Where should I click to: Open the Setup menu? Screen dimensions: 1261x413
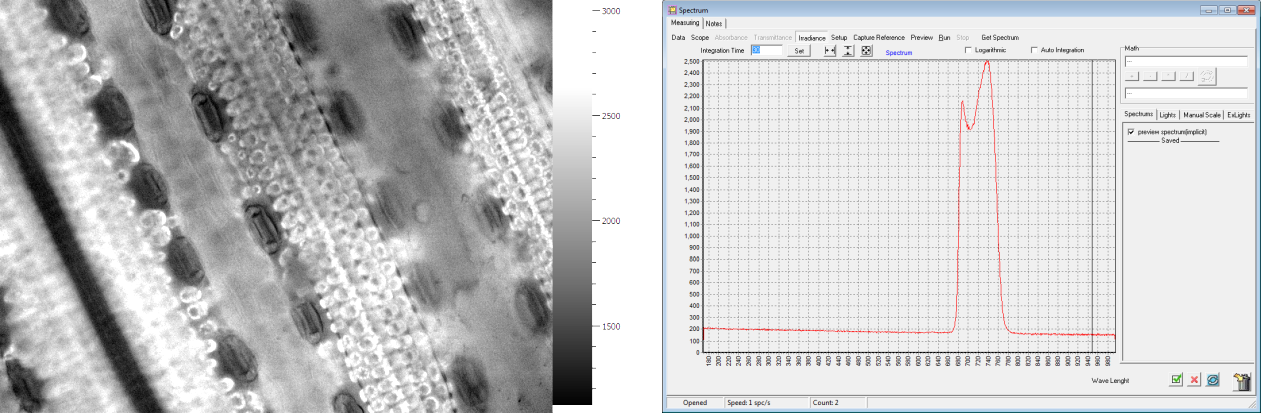pos(838,37)
